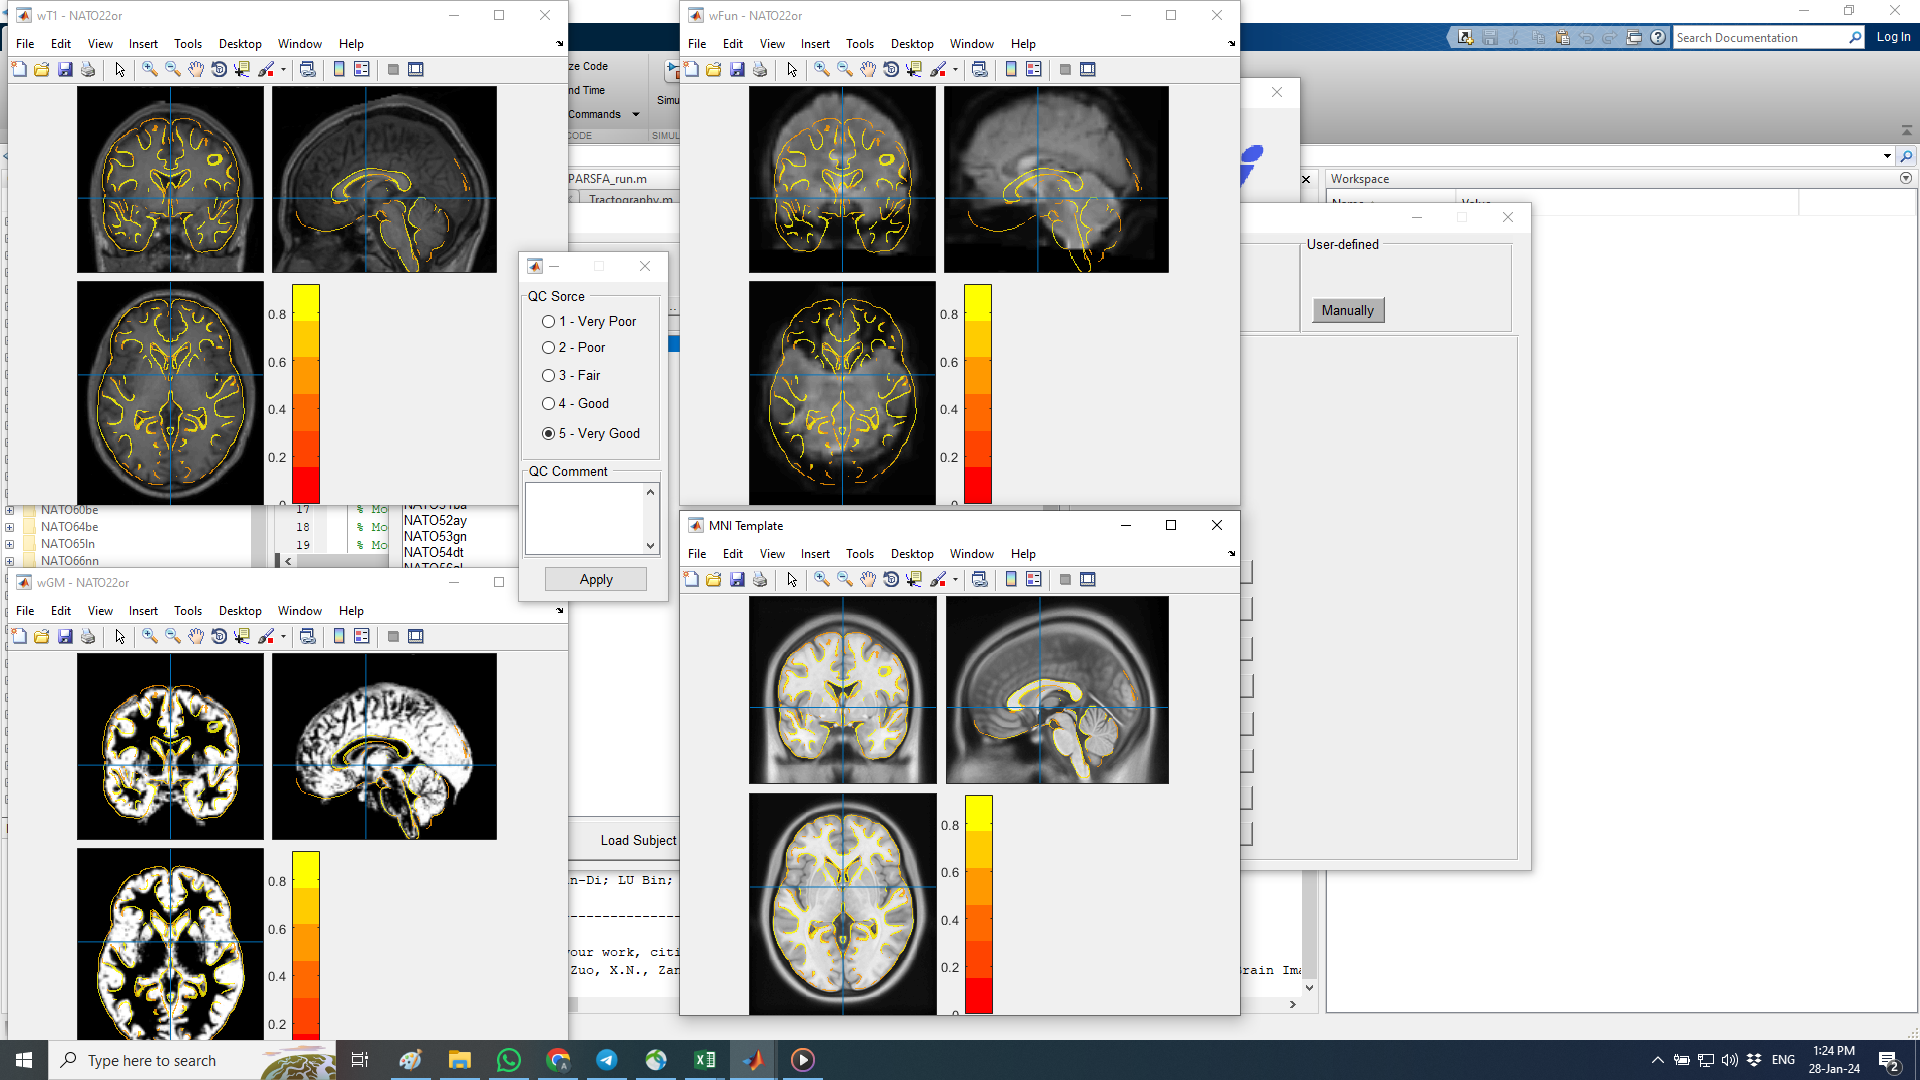
Task: Click Link Plot icon in wFun window
Action: (980, 69)
